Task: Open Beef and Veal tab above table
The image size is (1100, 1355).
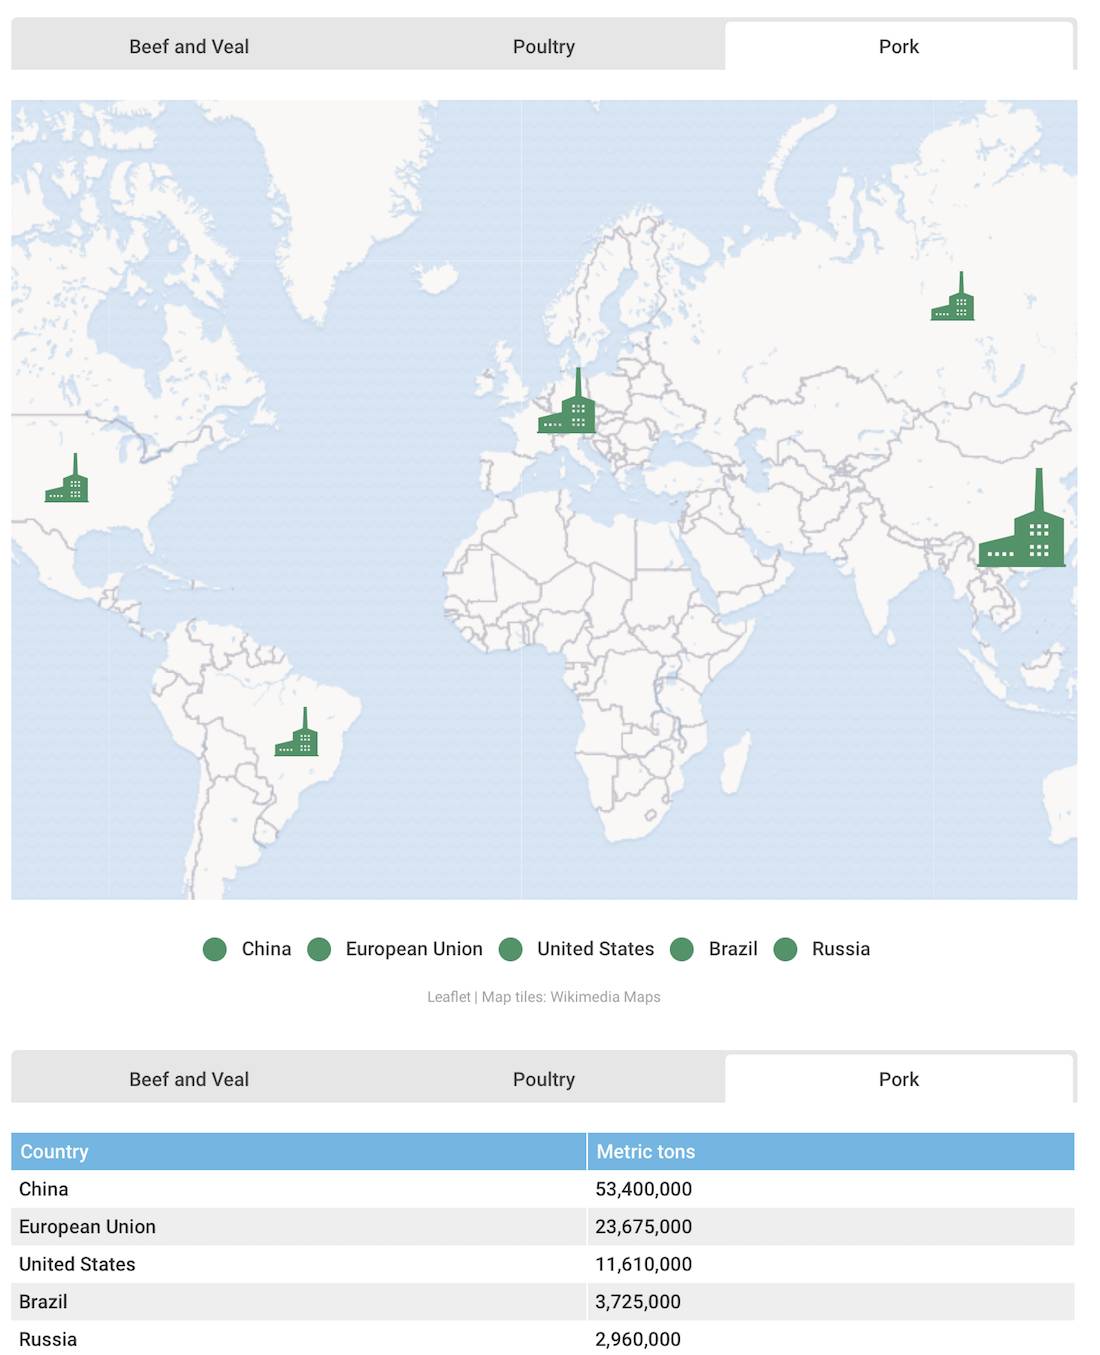Action: 189,1079
